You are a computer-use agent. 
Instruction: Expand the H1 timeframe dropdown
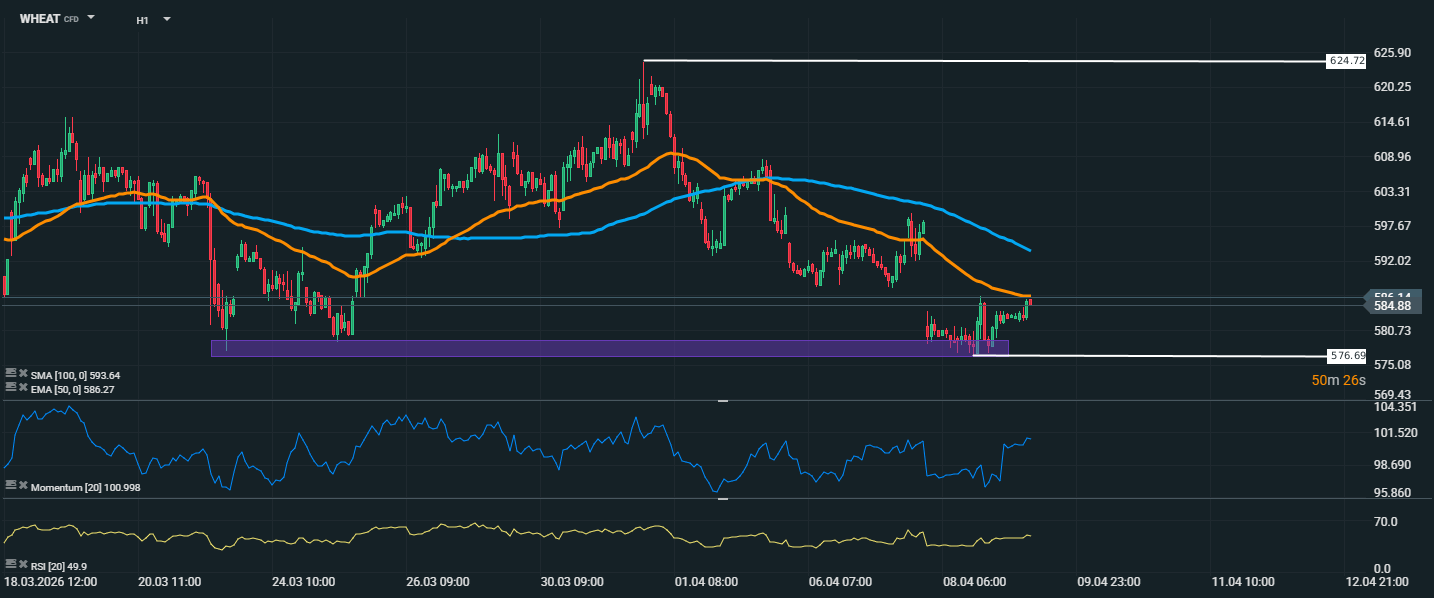[166, 19]
